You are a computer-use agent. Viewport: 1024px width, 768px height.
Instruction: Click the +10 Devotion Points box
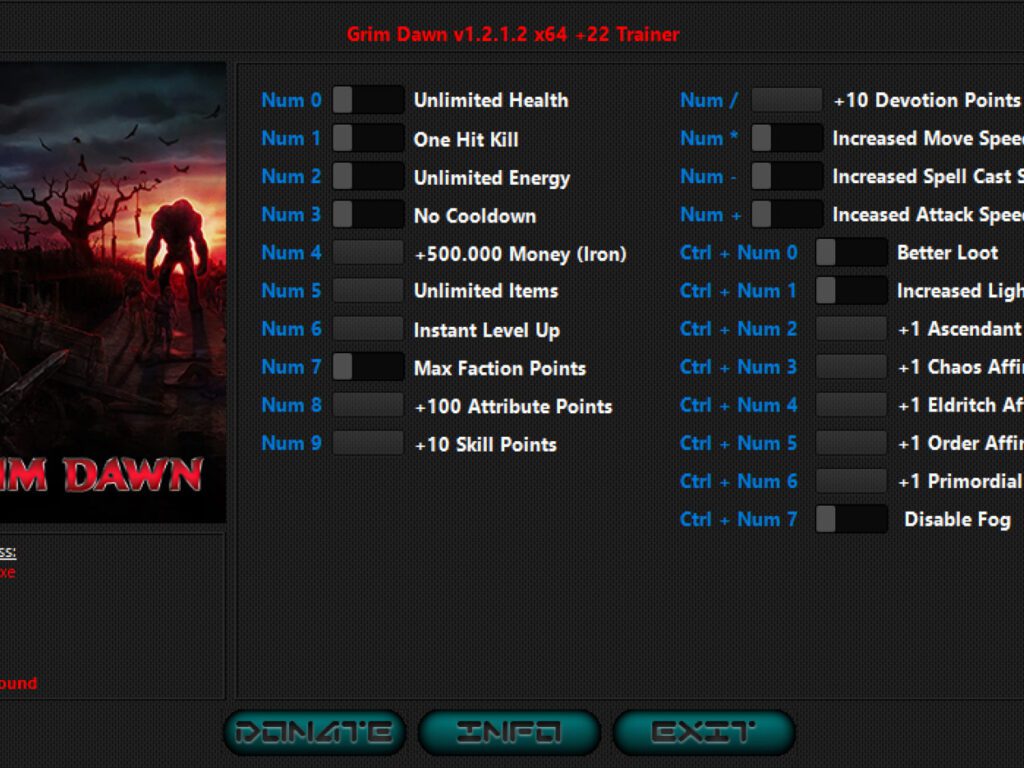click(787, 101)
